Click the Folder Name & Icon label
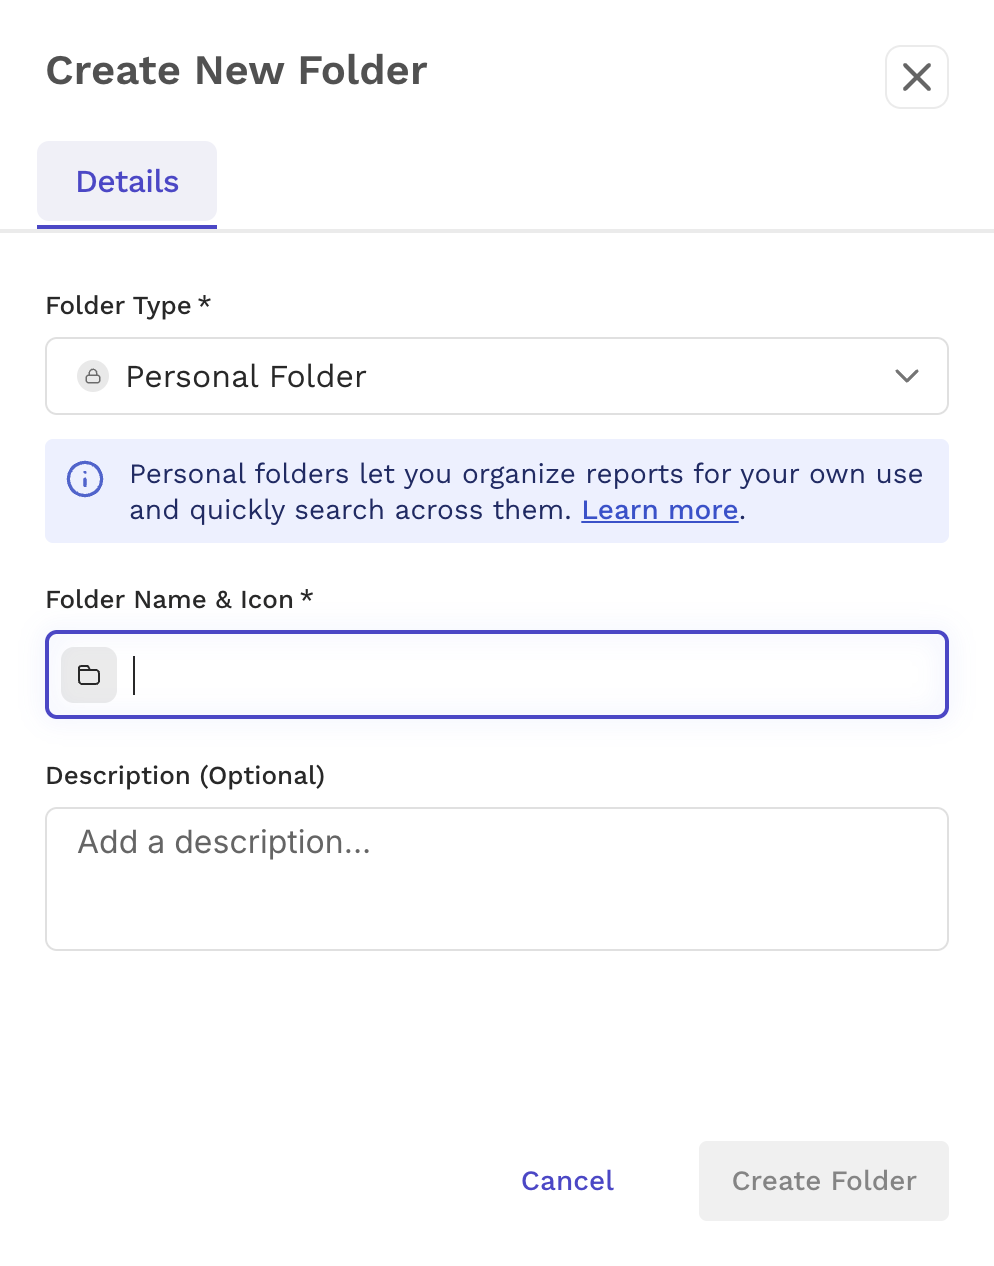Viewport: 994px width, 1266px height. pos(170,600)
